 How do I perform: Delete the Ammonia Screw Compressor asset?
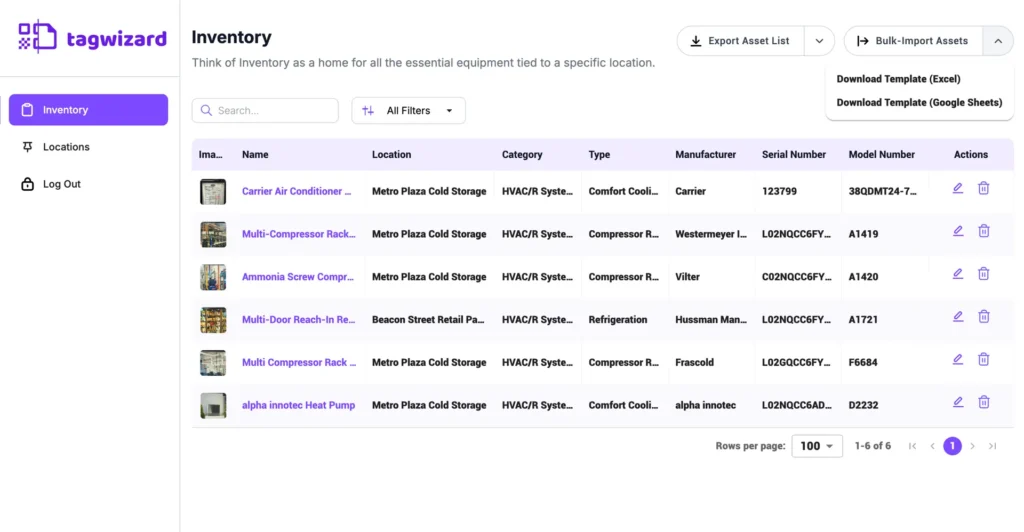coord(984,274)
